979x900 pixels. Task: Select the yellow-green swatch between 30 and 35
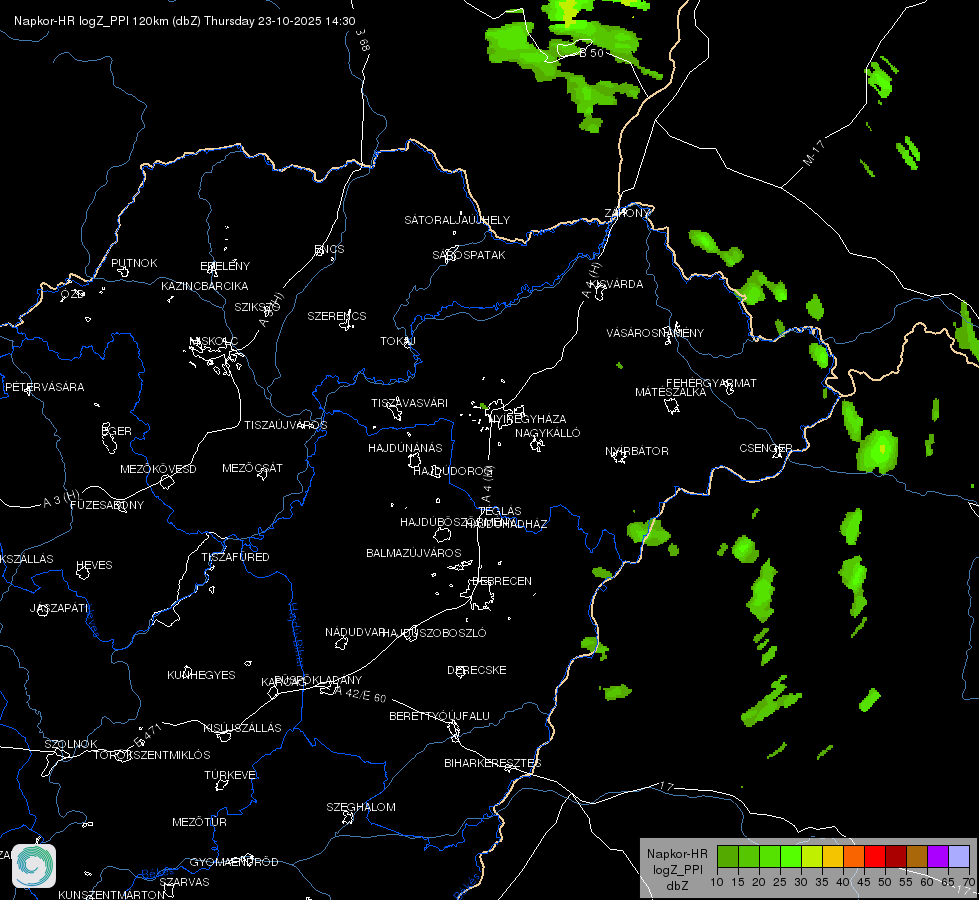point(812,856)
